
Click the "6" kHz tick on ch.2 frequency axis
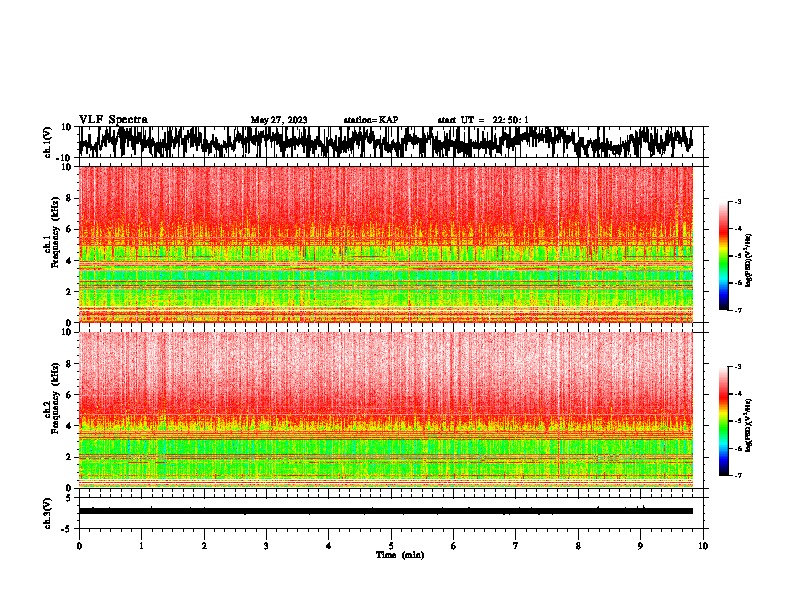[69, 394]
